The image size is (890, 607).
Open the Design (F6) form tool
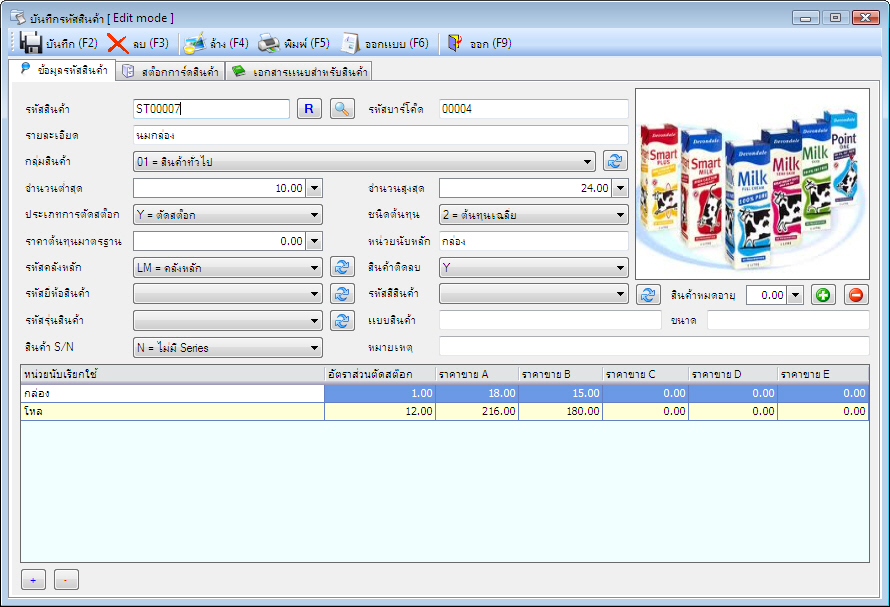point(349,43)
